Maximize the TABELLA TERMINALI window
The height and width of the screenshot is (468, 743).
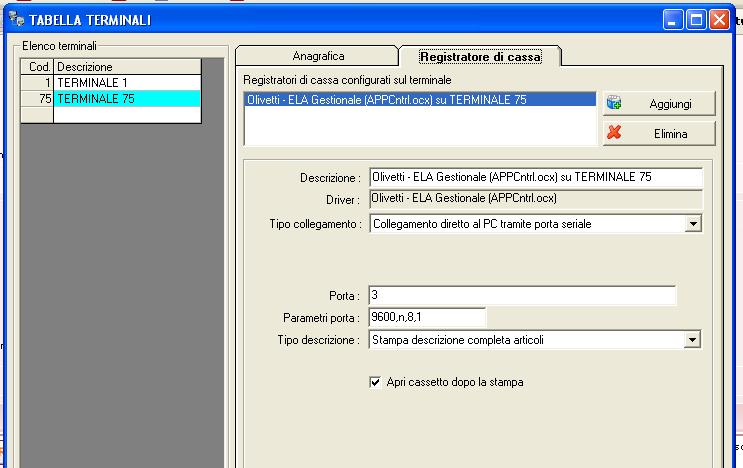(x=696, y=20)
